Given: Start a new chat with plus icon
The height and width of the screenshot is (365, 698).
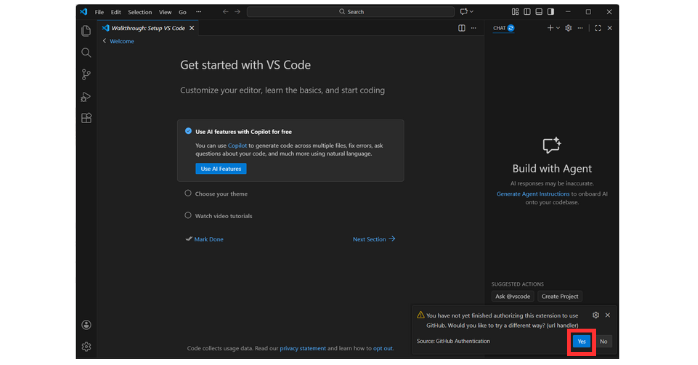Looking at the screenshot, I should pyautogui.click(x=550, y=28).
